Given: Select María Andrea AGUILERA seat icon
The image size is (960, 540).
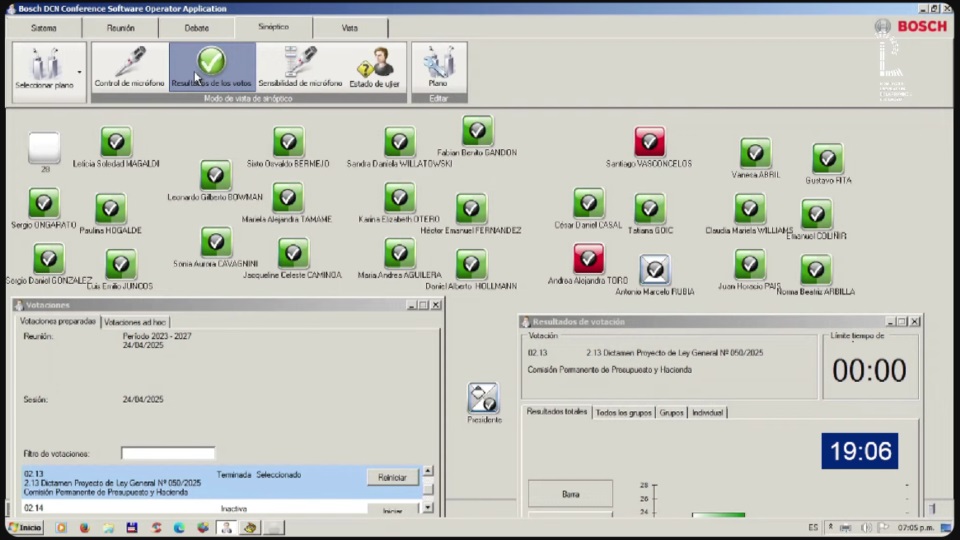Looking at the screenshot, I should [x=399, y=253].
